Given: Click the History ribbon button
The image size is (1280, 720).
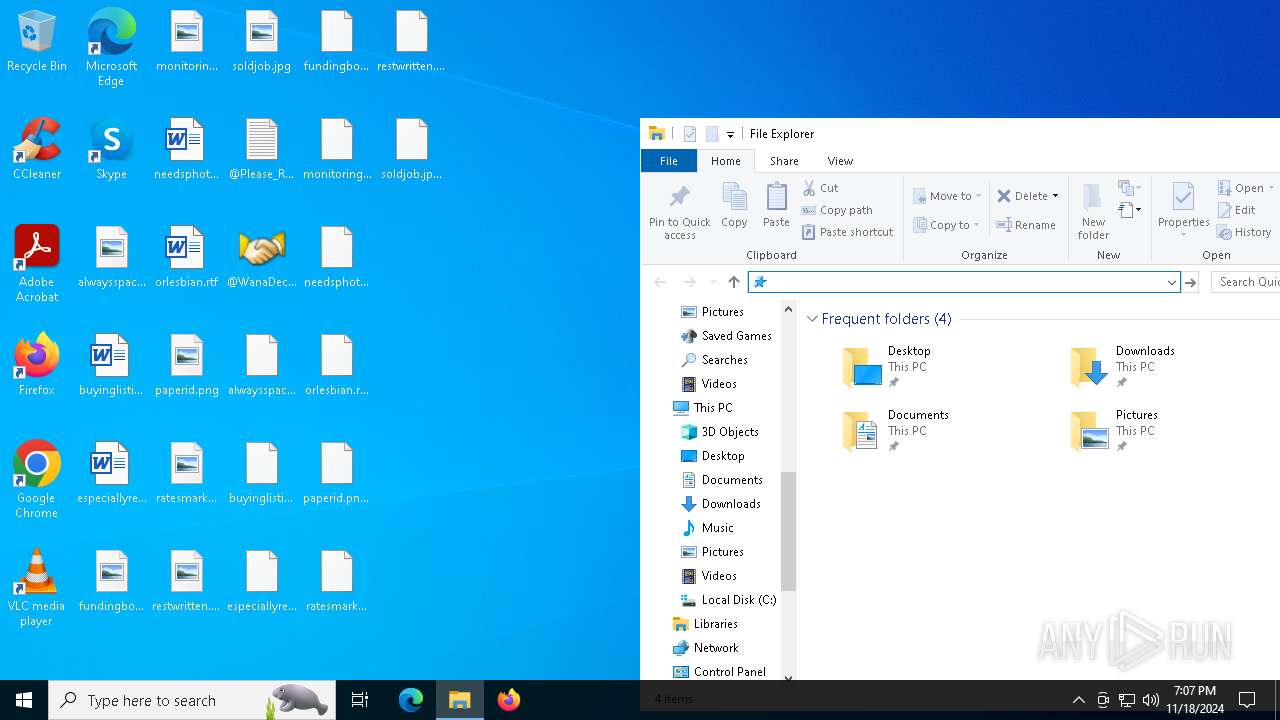Looking at the screenshot, I should 1244,232.
